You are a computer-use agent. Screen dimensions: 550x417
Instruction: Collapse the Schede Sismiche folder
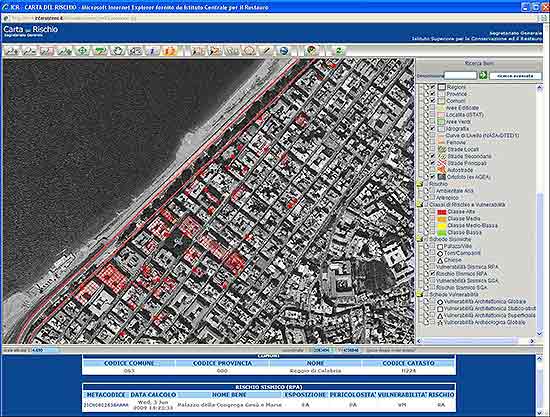[419, 239]
